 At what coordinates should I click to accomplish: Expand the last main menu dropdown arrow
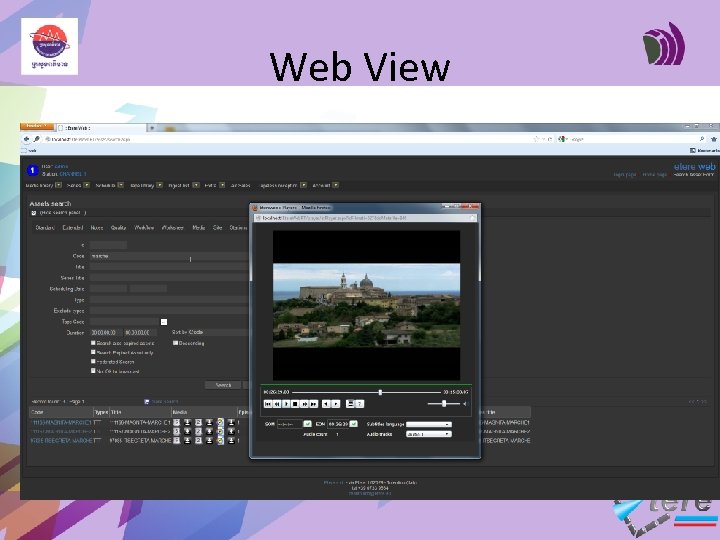pyautogui.click(x=336, y=185)
